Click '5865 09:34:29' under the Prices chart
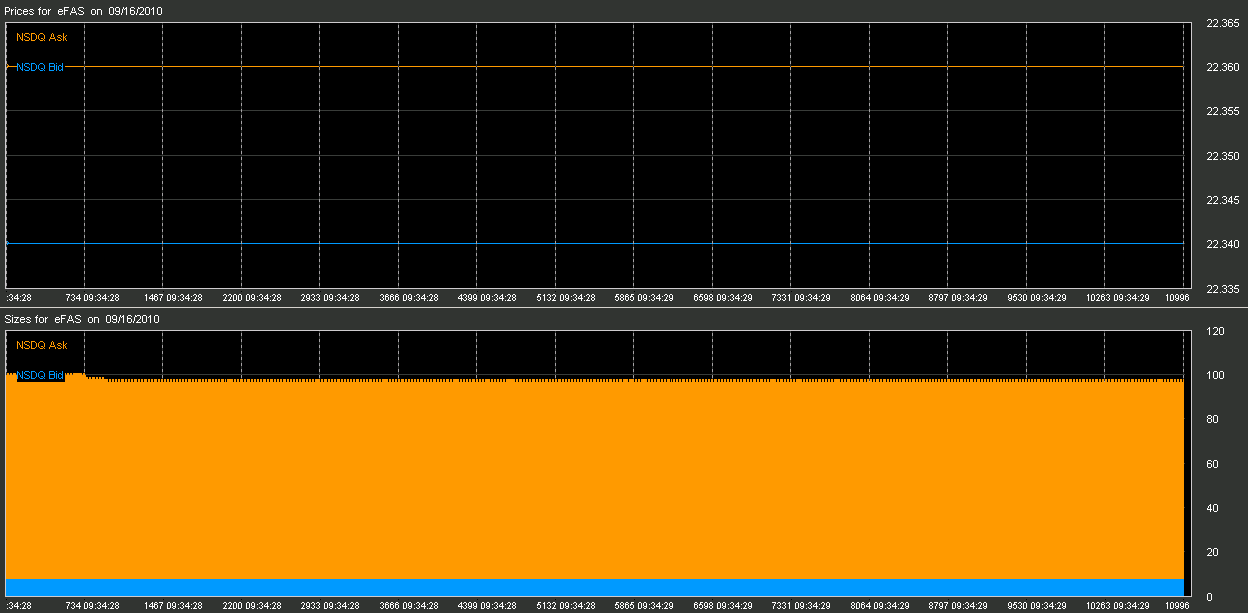This screenshot has width=1248, height=613. (644, 298)
